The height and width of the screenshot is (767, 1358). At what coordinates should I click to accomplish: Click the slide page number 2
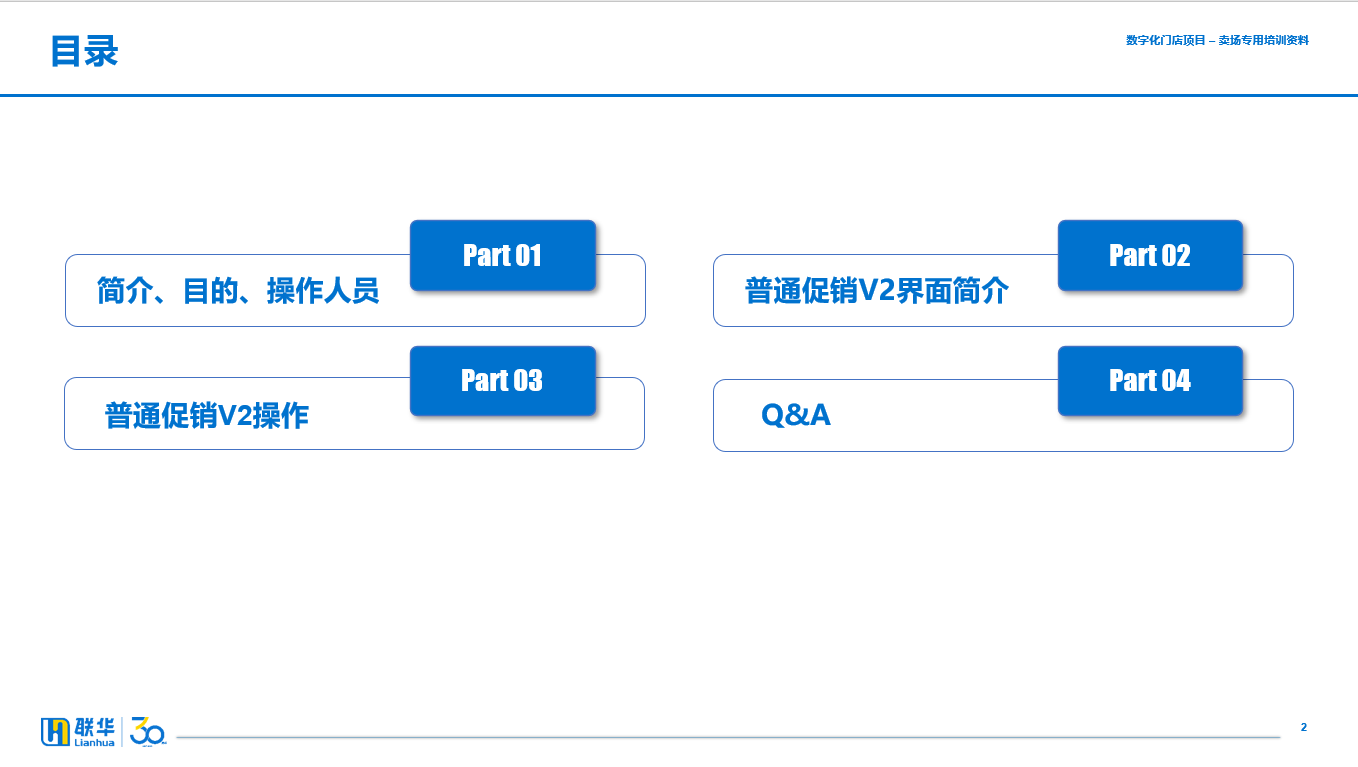click(1303, 727)
